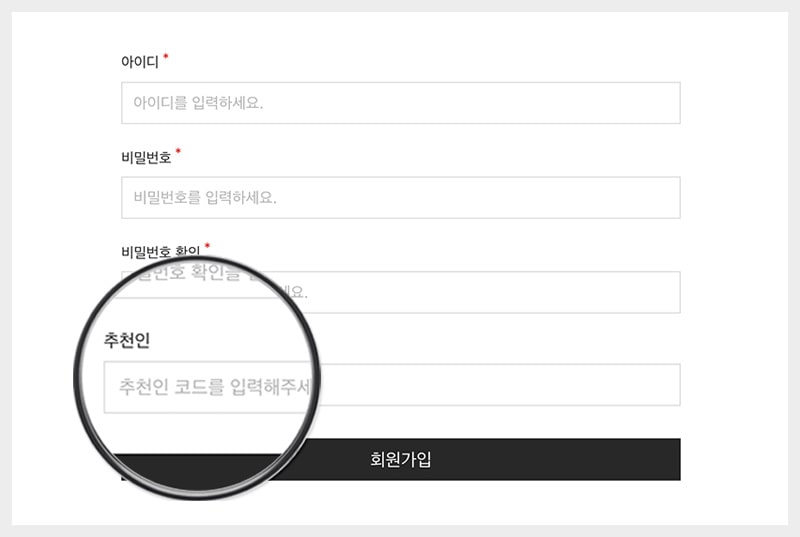Click the red asterisk beside 비밀번호

pos(178,151)
